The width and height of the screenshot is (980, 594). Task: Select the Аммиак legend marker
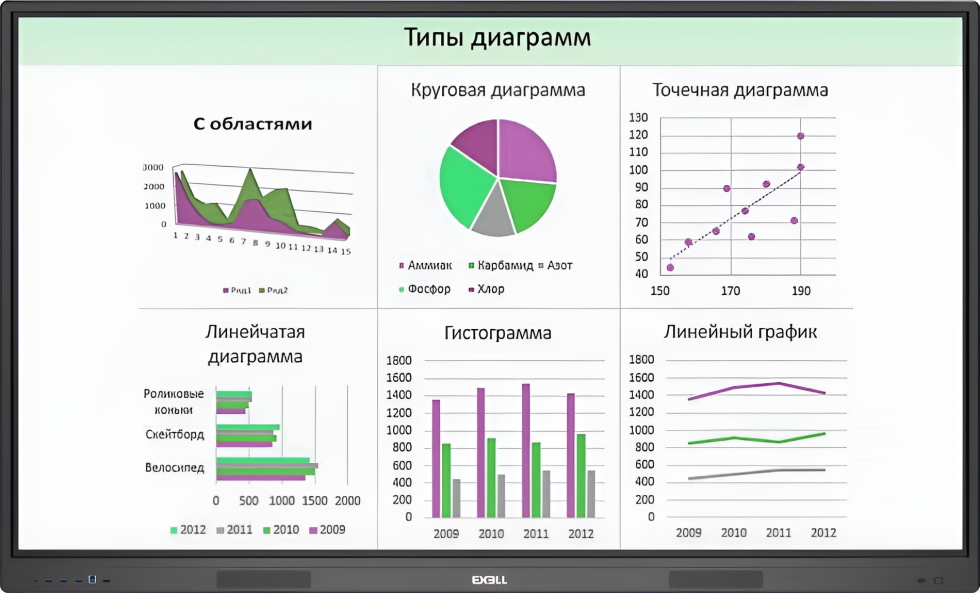tap(401, 266)
